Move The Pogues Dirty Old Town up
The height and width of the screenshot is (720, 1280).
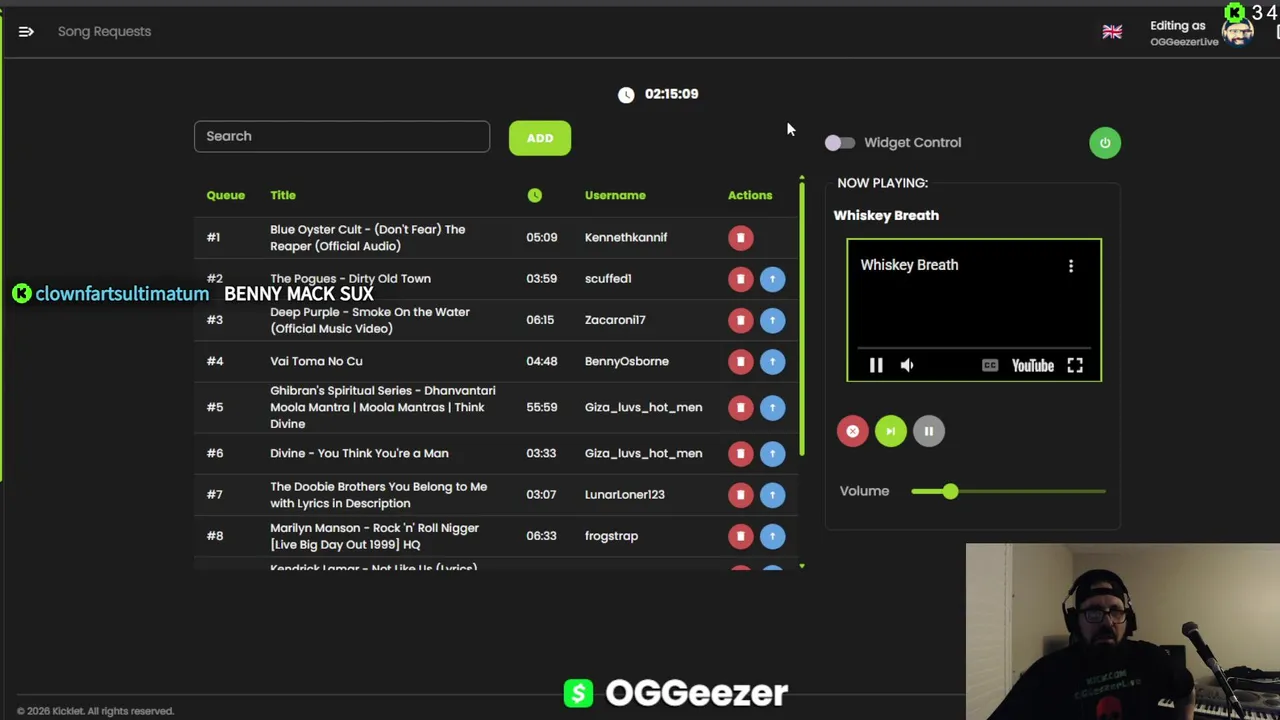click(772, 279)
